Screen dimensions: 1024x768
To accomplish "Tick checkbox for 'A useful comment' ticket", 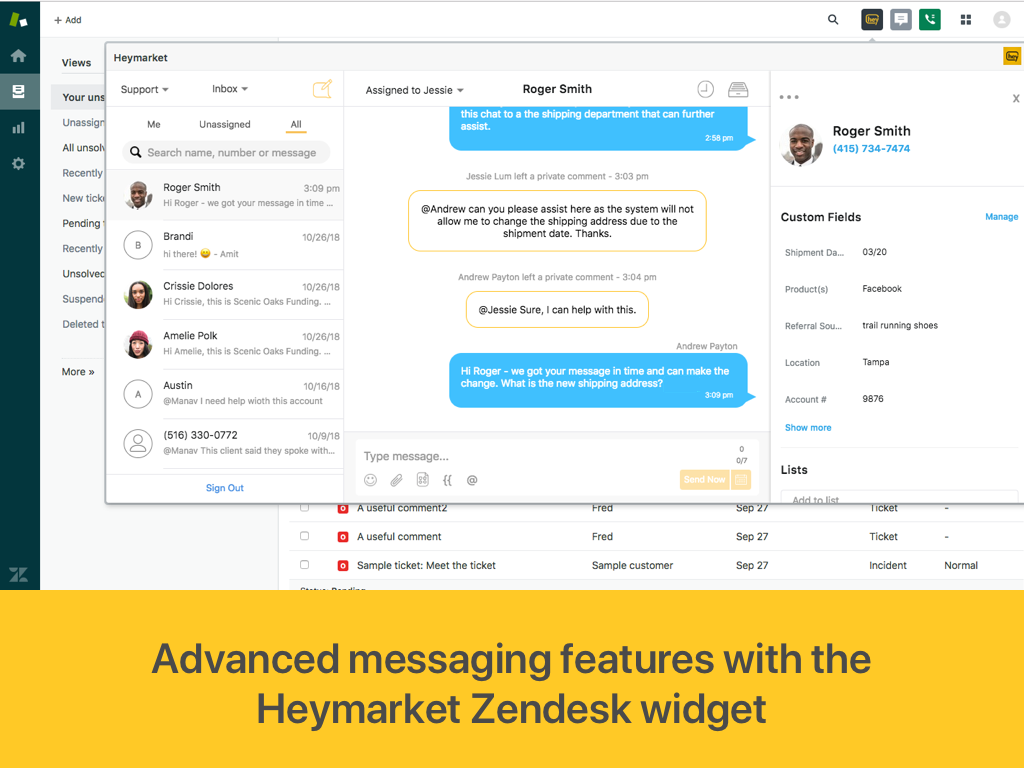I will pos(304,536).
